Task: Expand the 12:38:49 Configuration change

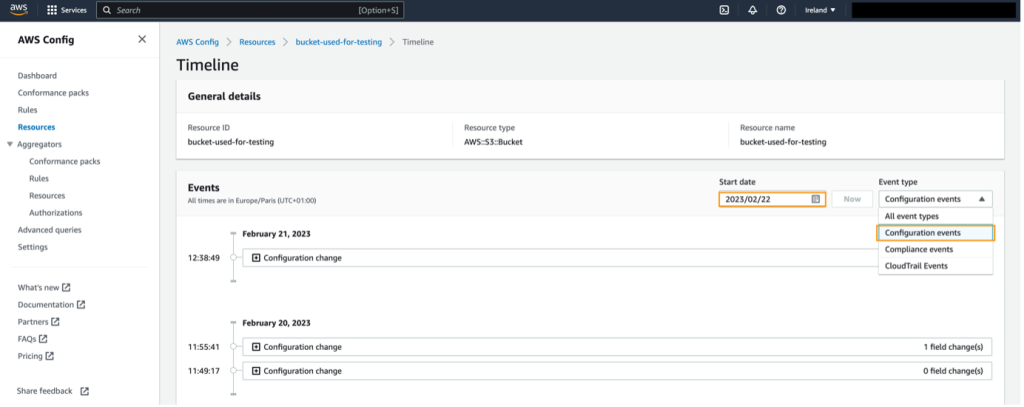Action: [256, 258]
